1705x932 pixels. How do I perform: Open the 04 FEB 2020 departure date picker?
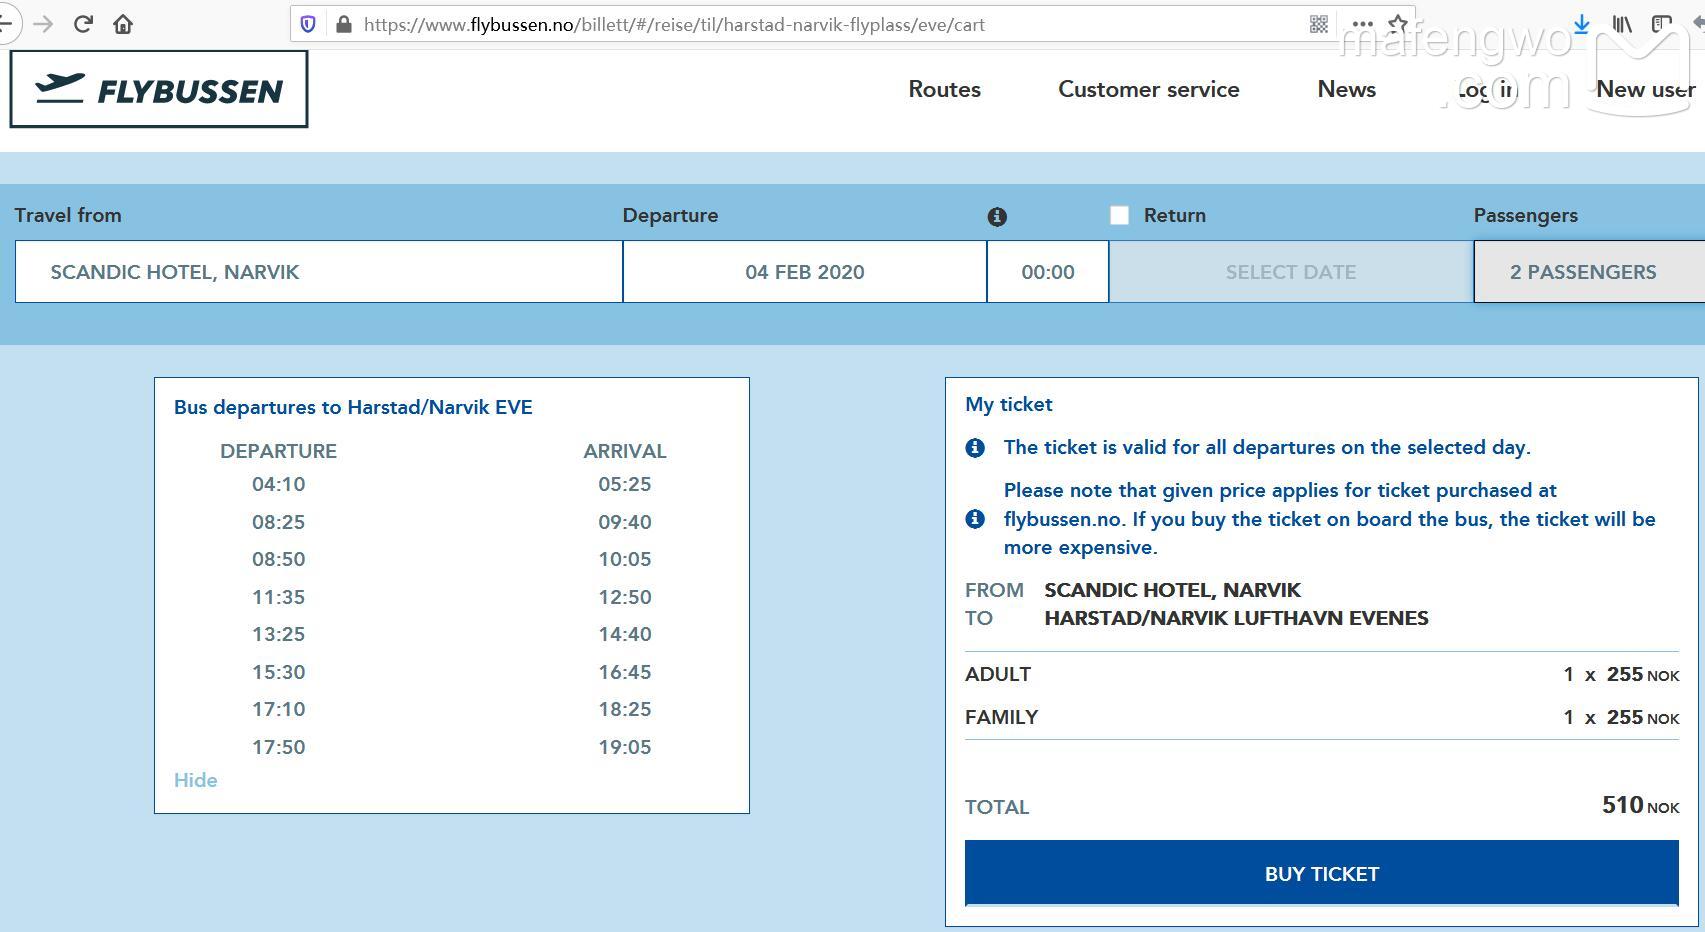click(x=805, y=272)
